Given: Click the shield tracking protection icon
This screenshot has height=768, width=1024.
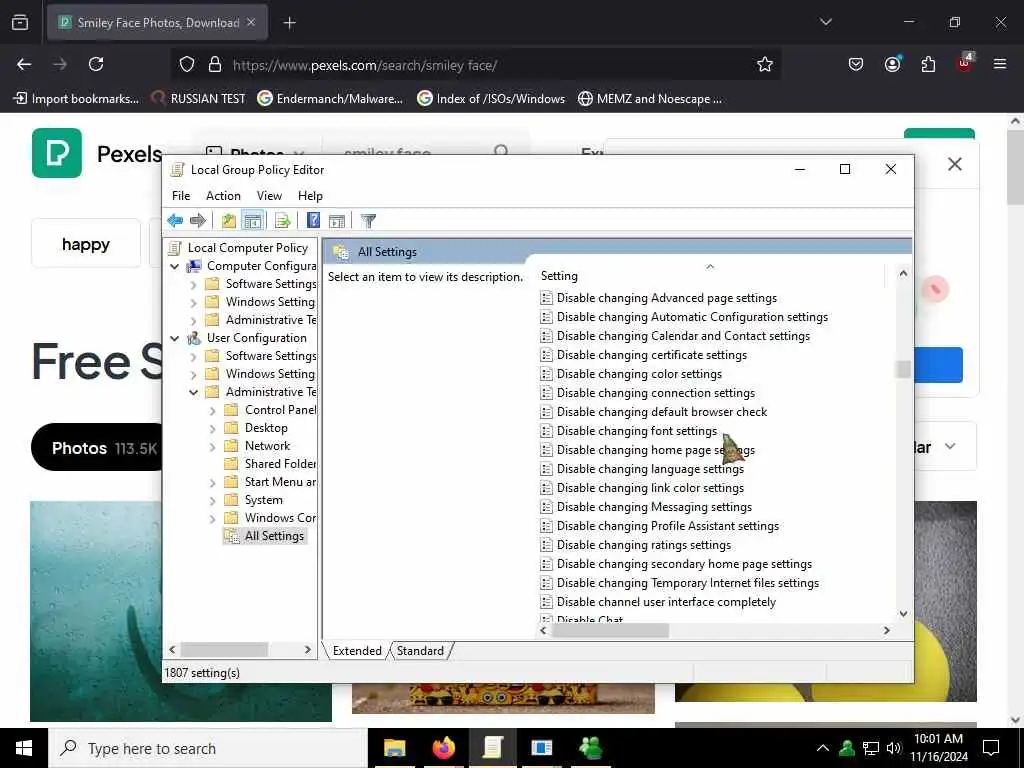Looking at the screenshot, I should [187, 65].
